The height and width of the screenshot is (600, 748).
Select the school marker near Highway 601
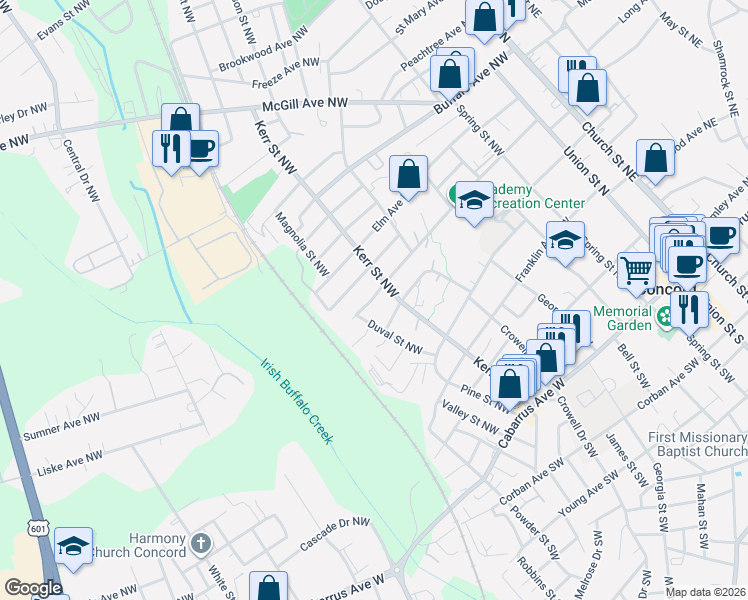coord(73,547)
